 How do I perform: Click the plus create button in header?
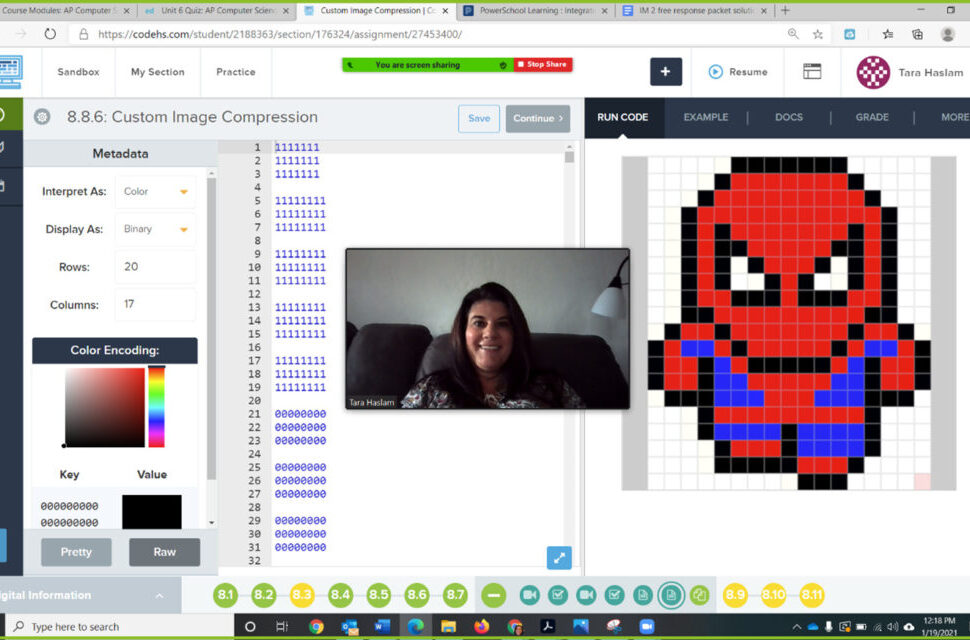tap(666, 72)
